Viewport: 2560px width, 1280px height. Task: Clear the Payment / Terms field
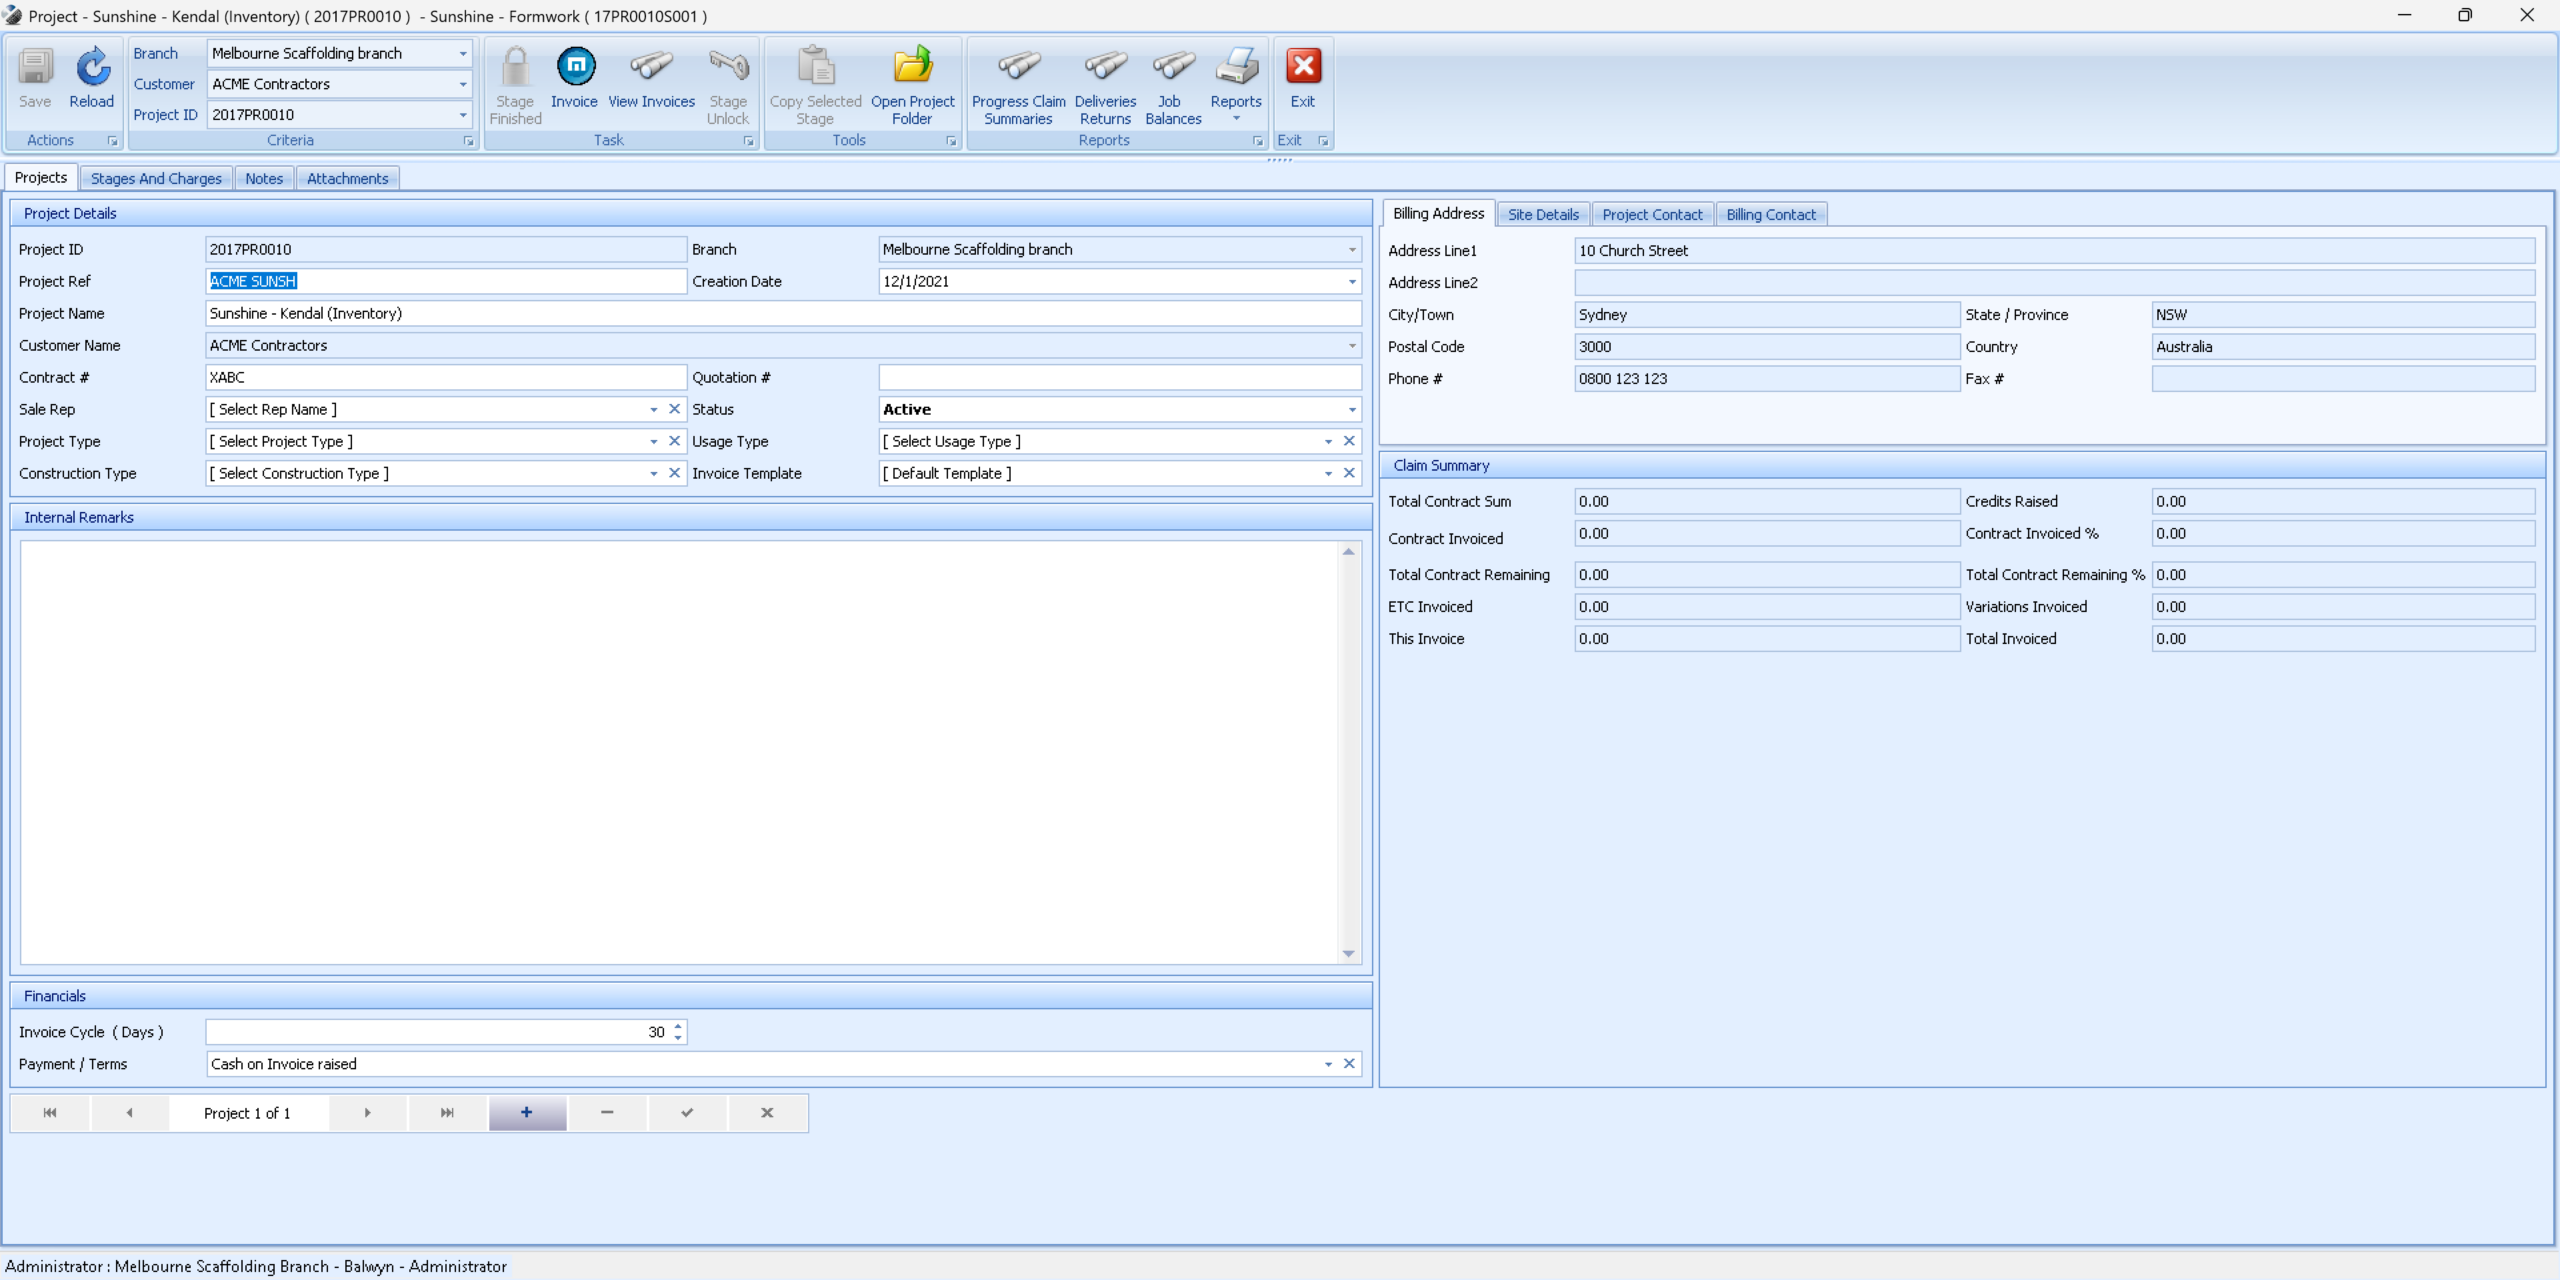(x=1349, y=1064)
